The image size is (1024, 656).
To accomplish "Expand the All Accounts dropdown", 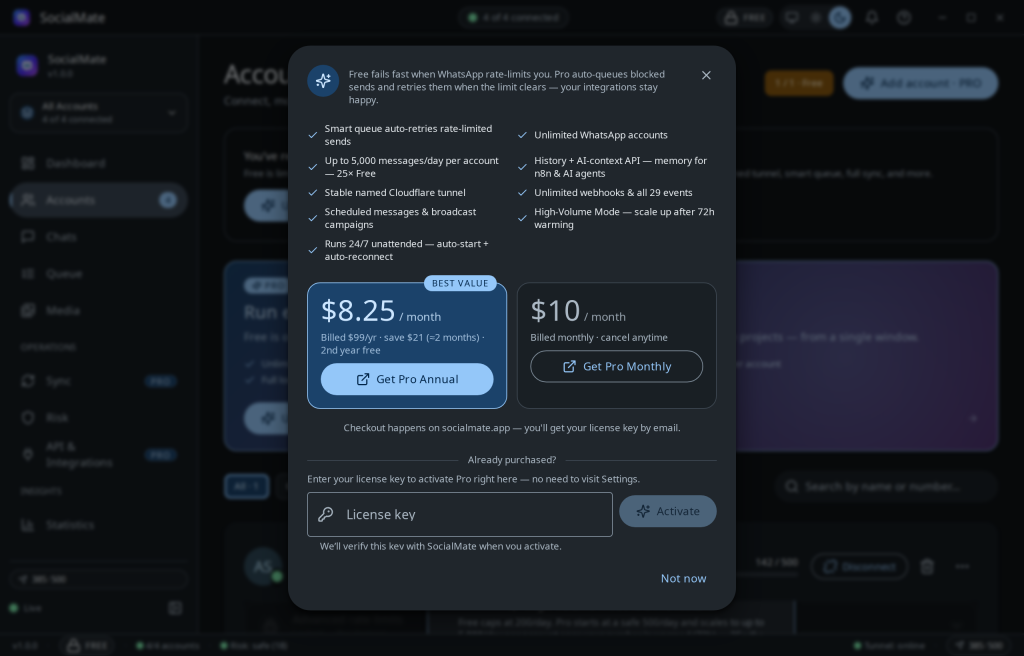I will 99,112.
